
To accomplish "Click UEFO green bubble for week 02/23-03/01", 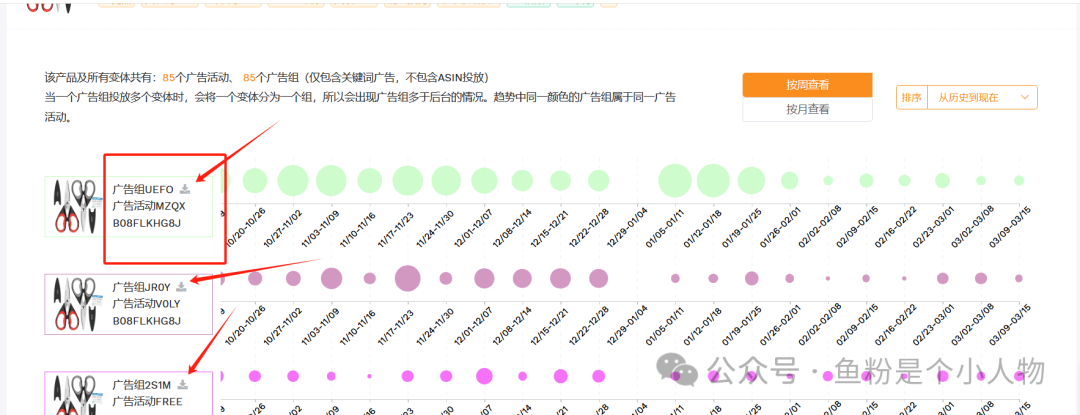I will [x=942, y=180].
